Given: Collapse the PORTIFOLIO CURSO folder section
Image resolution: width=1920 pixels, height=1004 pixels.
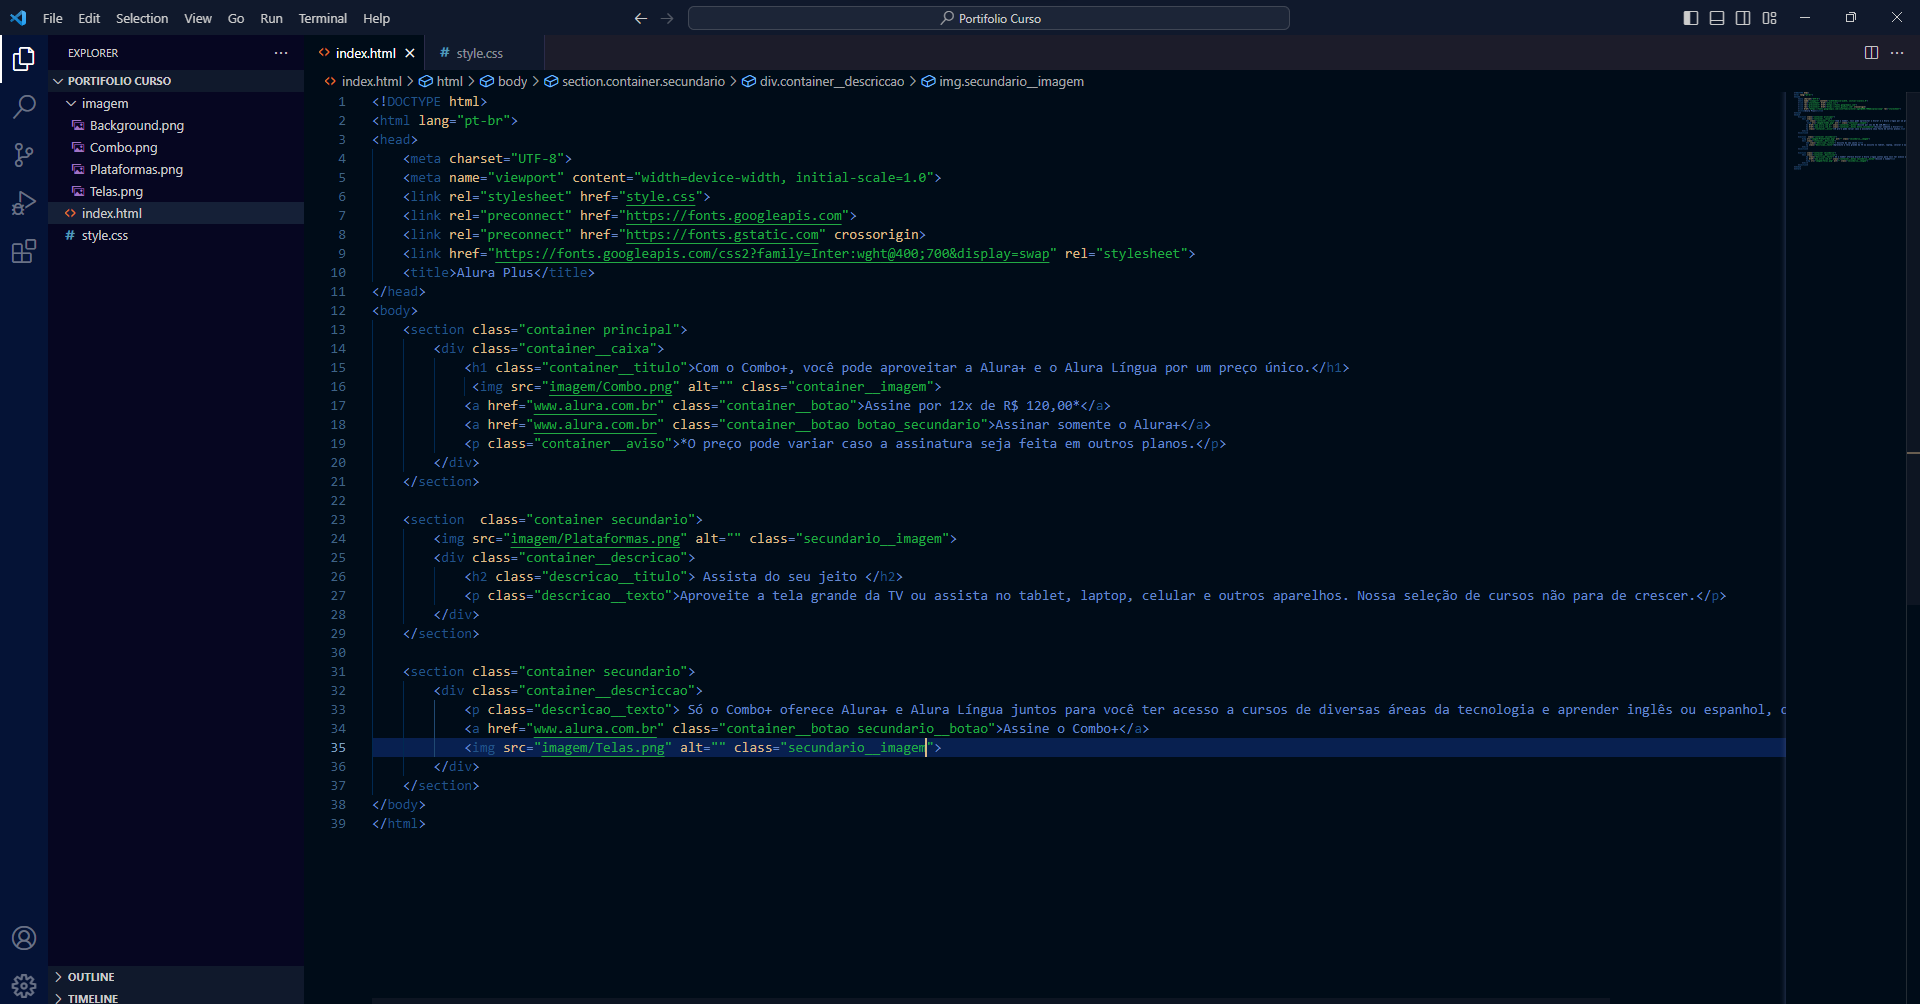Looking at the screenshot, I should [176, 81].
